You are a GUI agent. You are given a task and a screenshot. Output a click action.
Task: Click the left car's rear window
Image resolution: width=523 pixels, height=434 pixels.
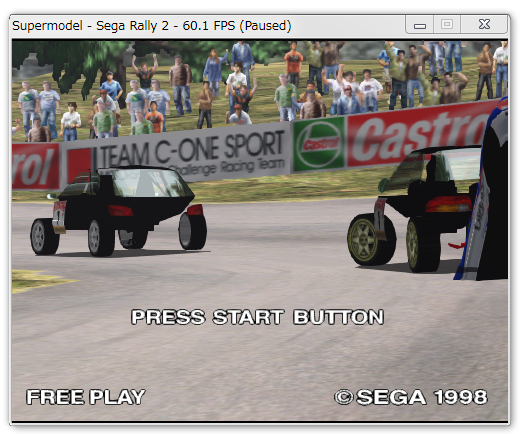pos(147,183)
